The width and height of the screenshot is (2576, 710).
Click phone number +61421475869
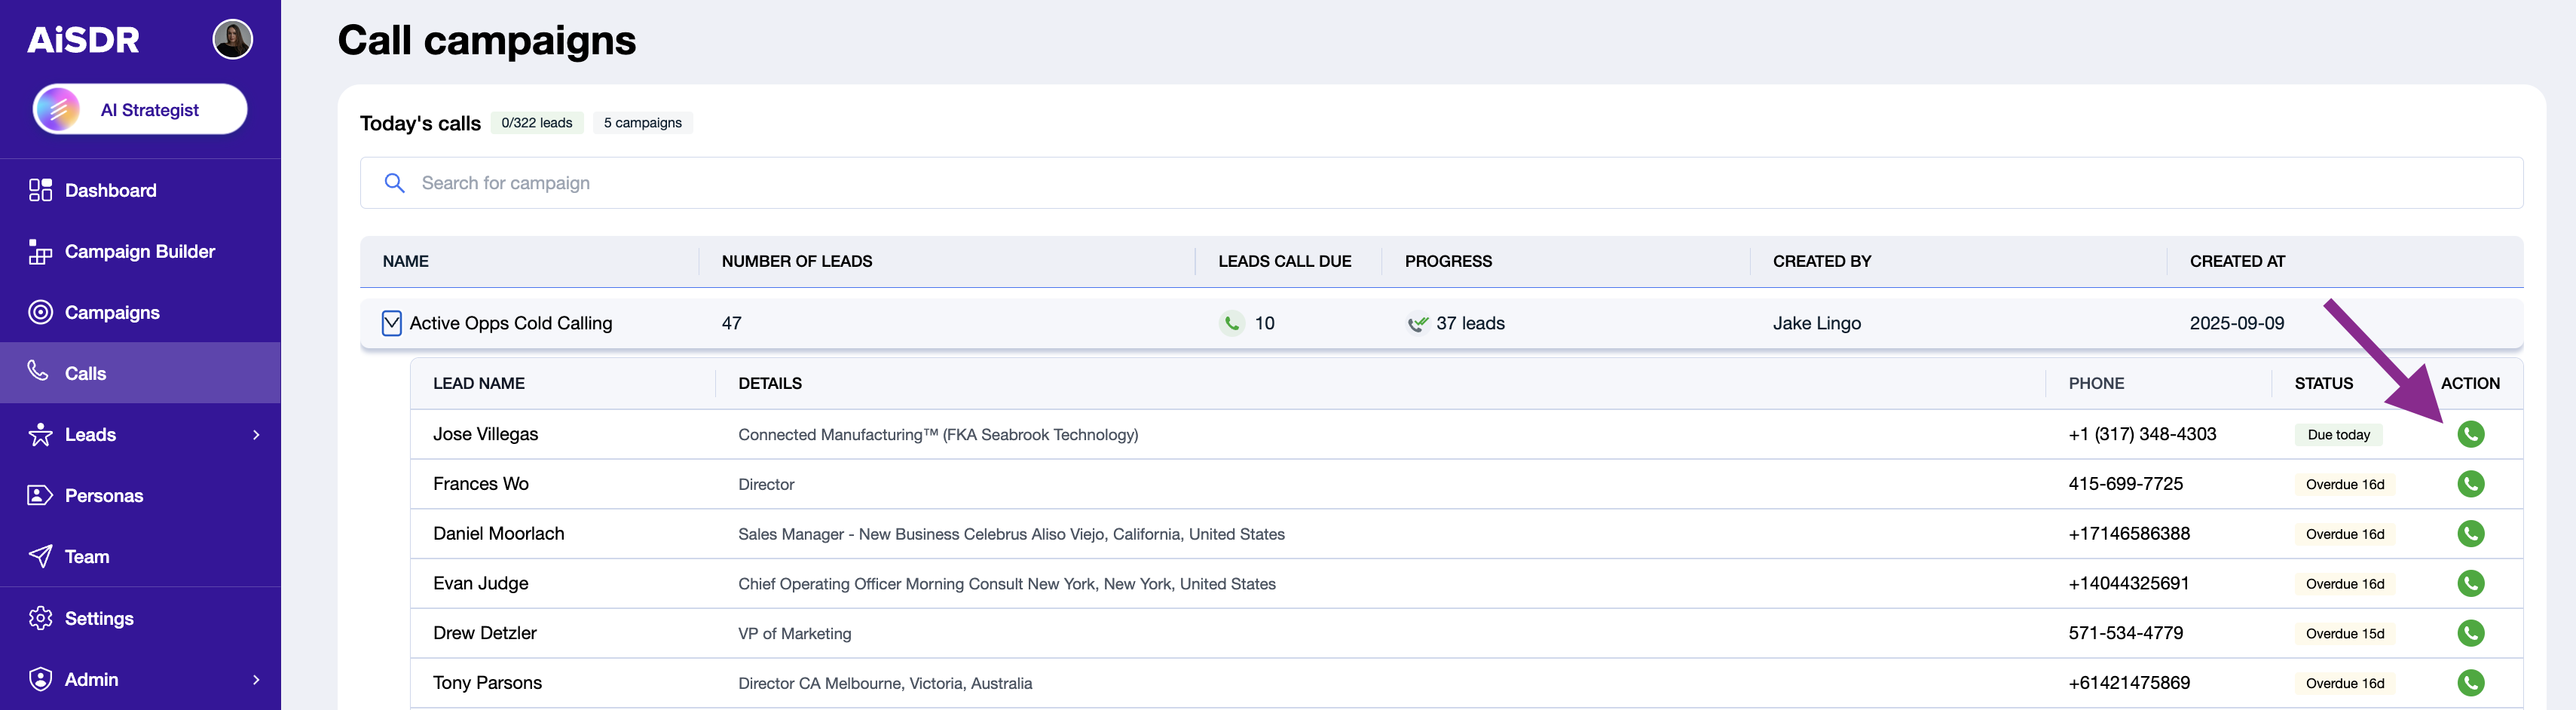click(x=2129, y=683)
